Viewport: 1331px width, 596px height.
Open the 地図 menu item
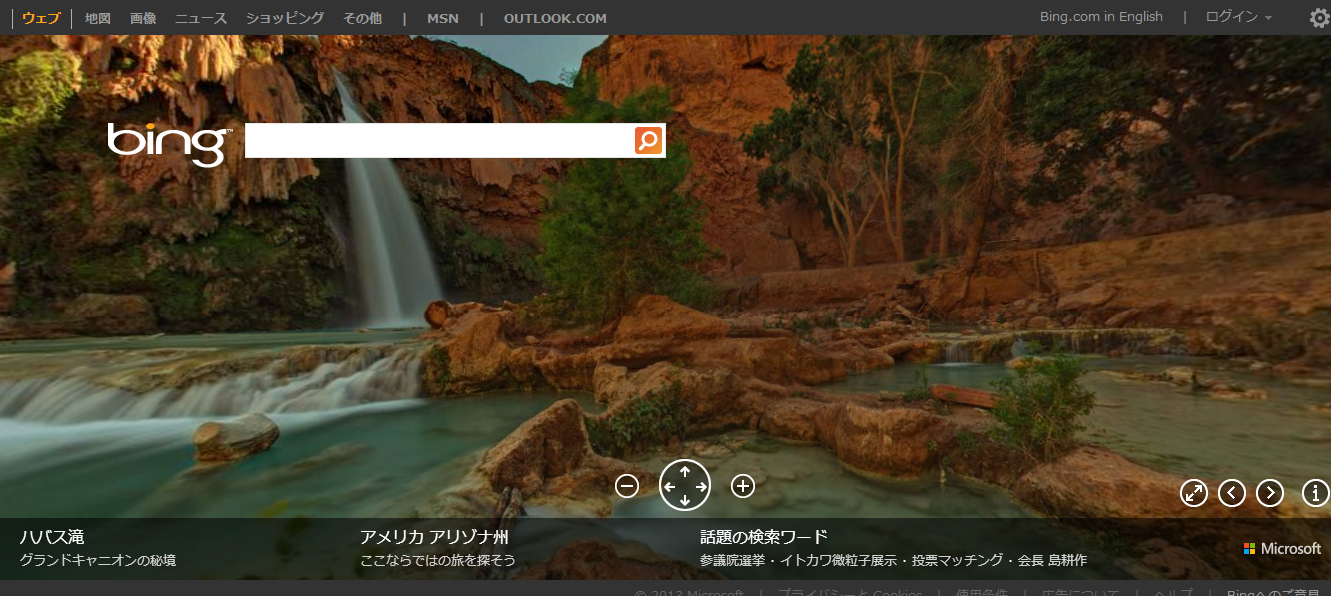coord(98,18)
